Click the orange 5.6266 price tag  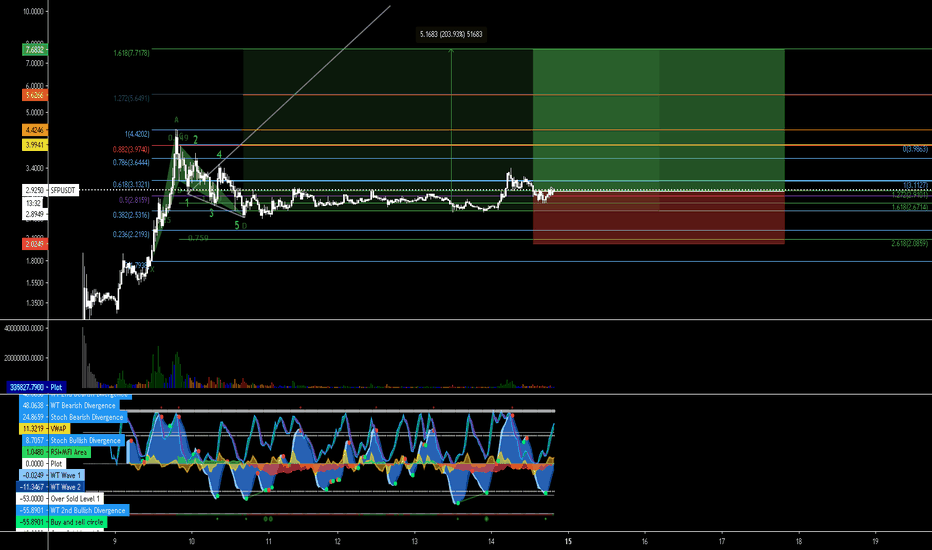(34, 95)
